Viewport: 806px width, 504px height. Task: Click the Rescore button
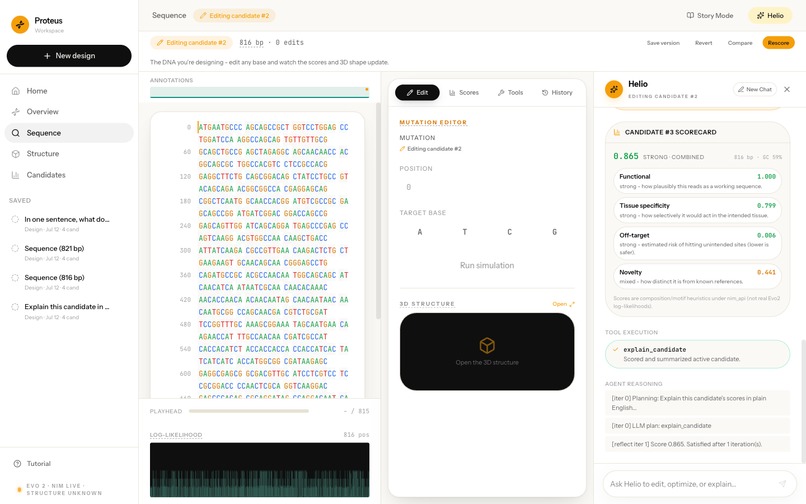[x=778, y=43]
